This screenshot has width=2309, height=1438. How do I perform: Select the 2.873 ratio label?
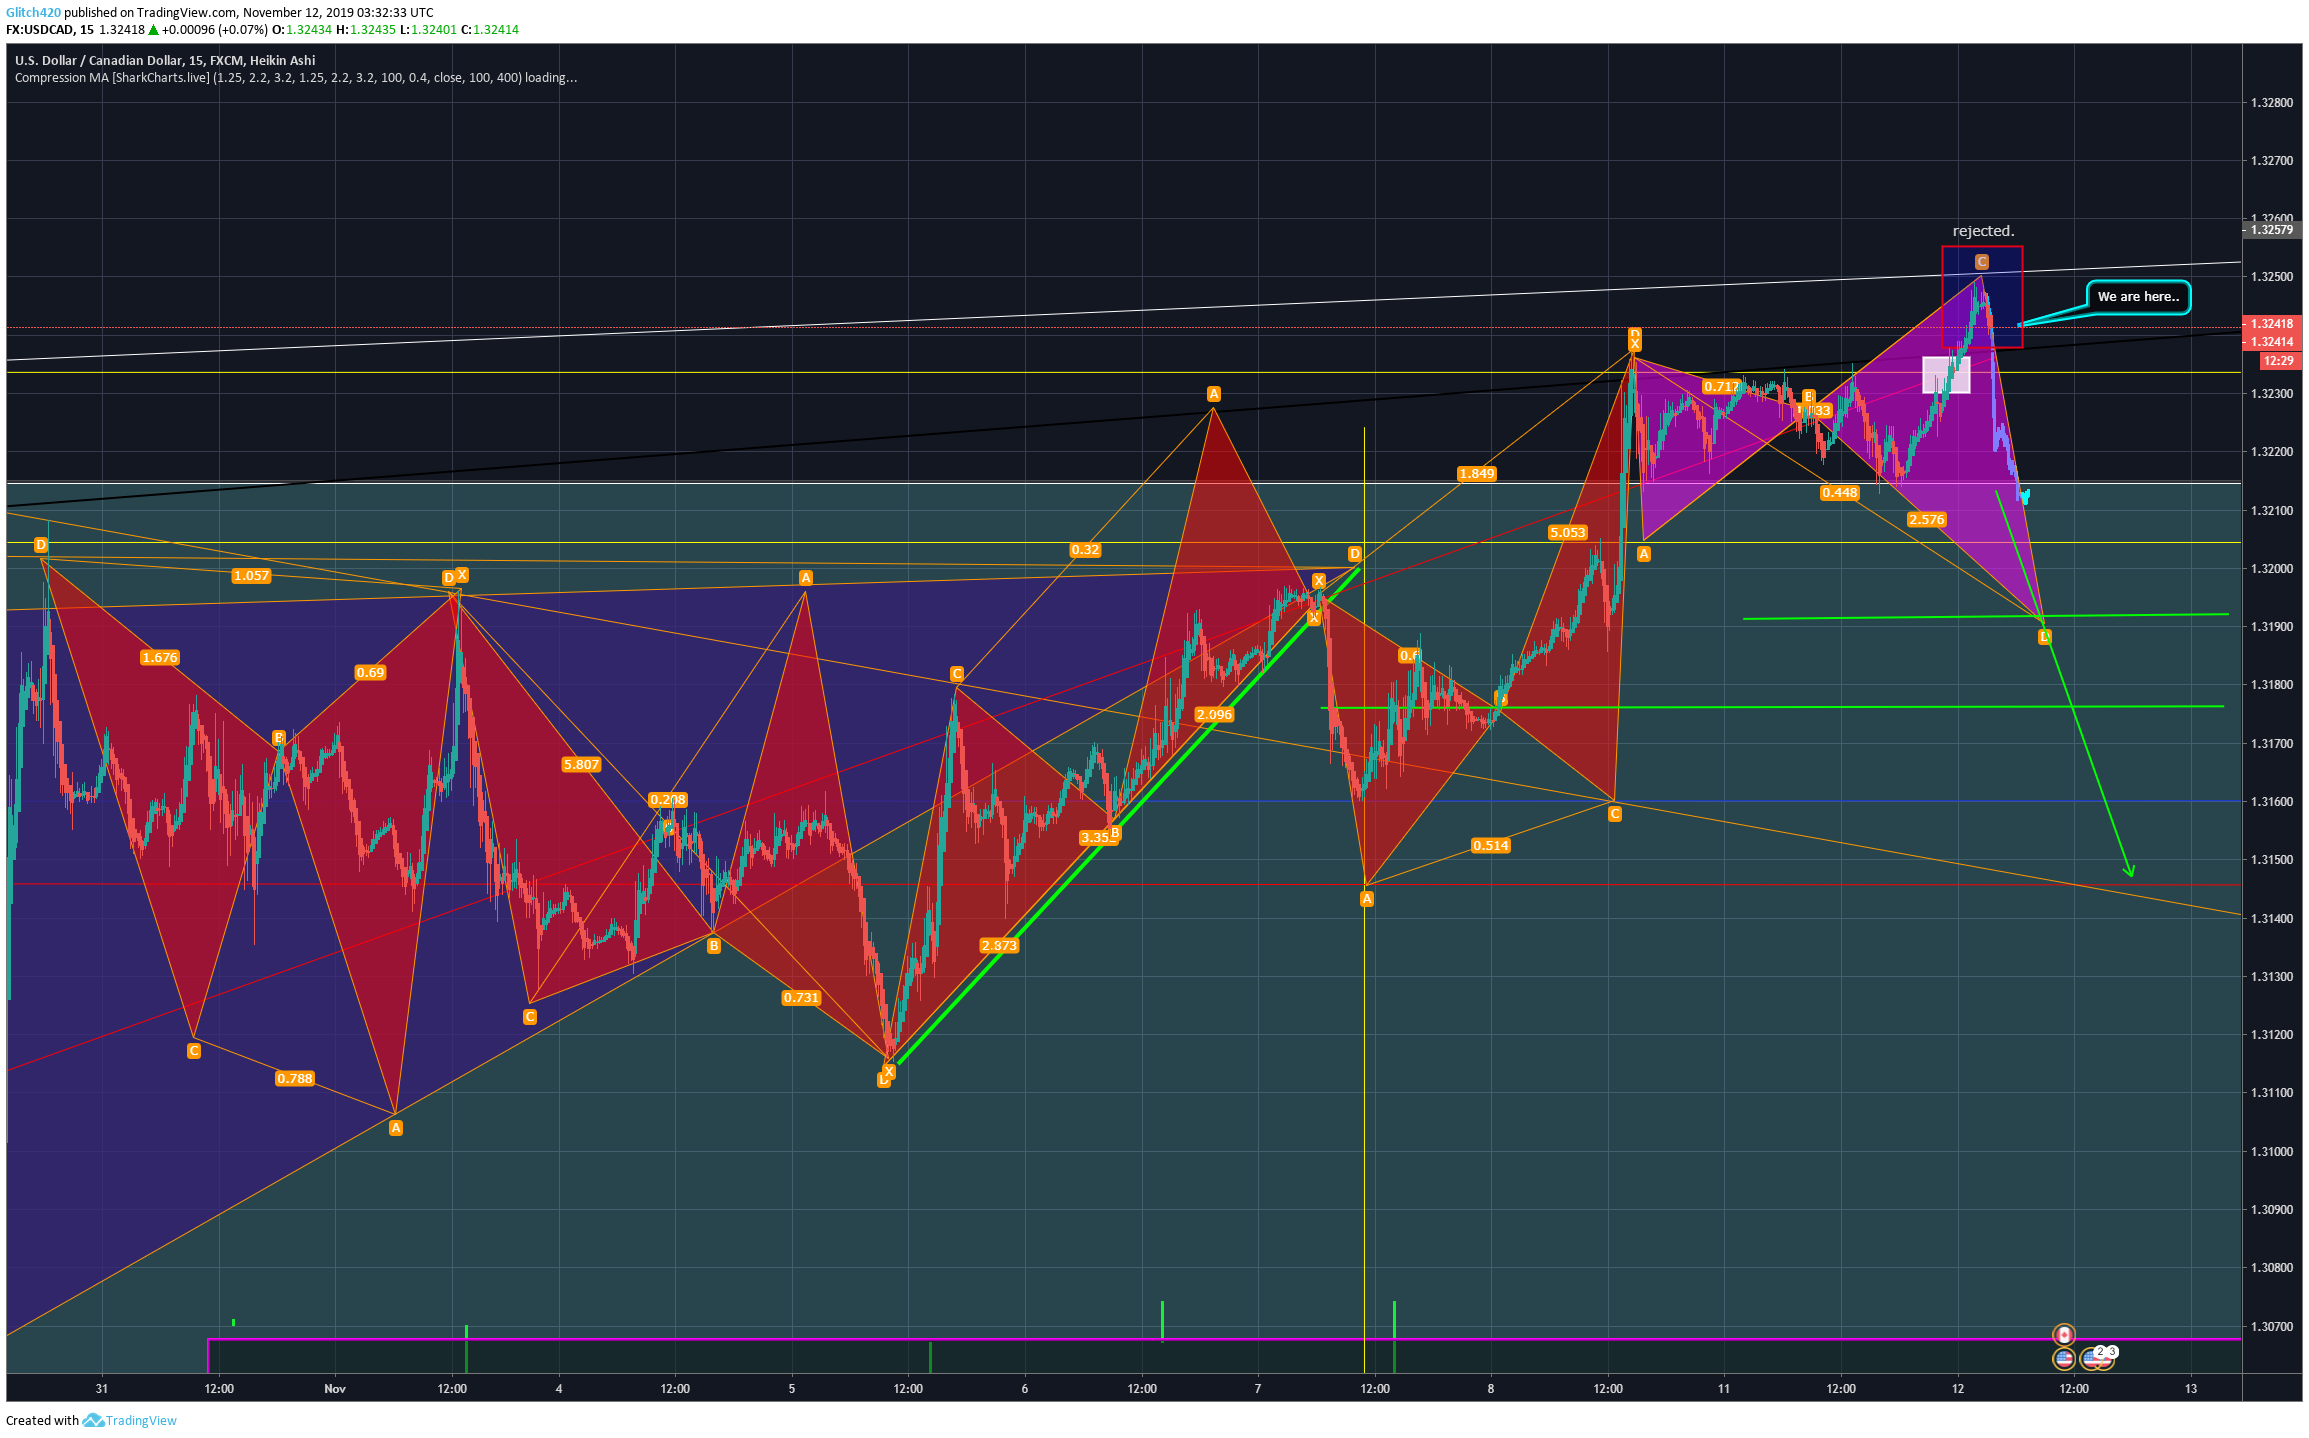pos(999,946)
